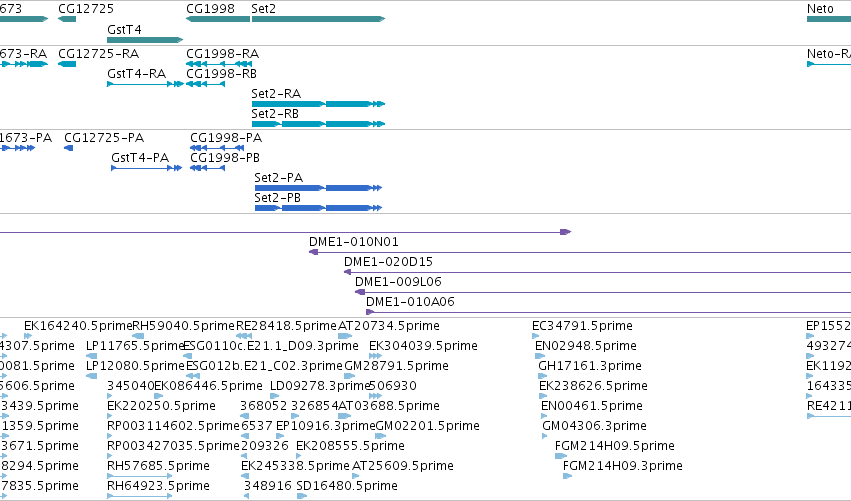Click EST GH17161.3prime
Viewport: 851px width, 501px height.
pyautogui.click(x=590, y=366)
